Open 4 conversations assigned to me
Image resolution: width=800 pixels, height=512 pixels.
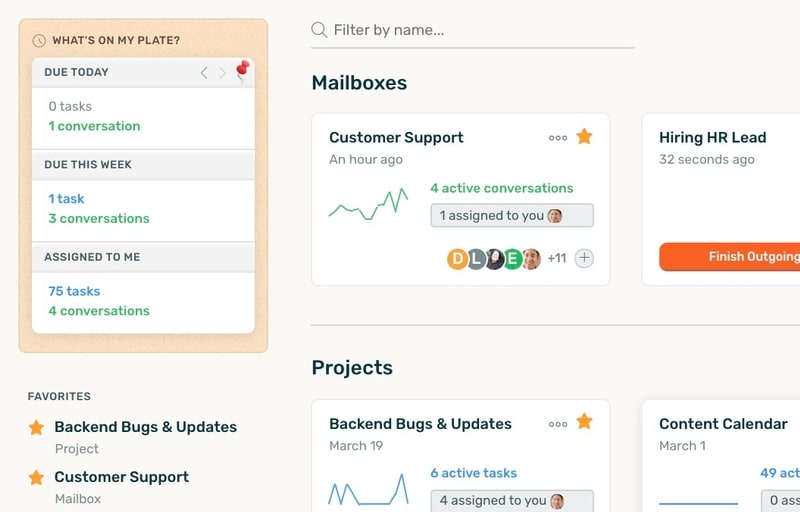[99, 311]
